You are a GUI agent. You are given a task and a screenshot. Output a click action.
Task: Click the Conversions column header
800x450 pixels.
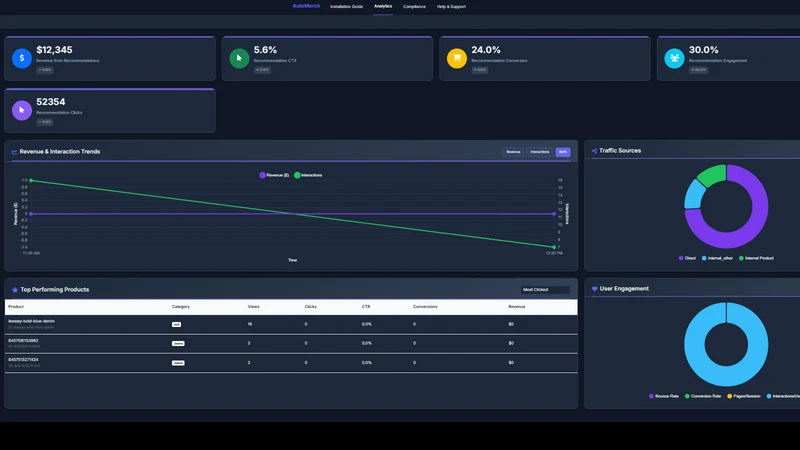425,307
